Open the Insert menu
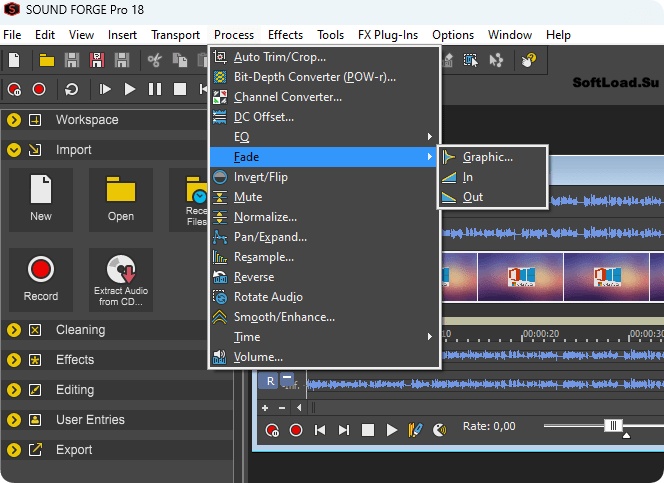The height and width of the screenshot is (483, 664). 122,35
